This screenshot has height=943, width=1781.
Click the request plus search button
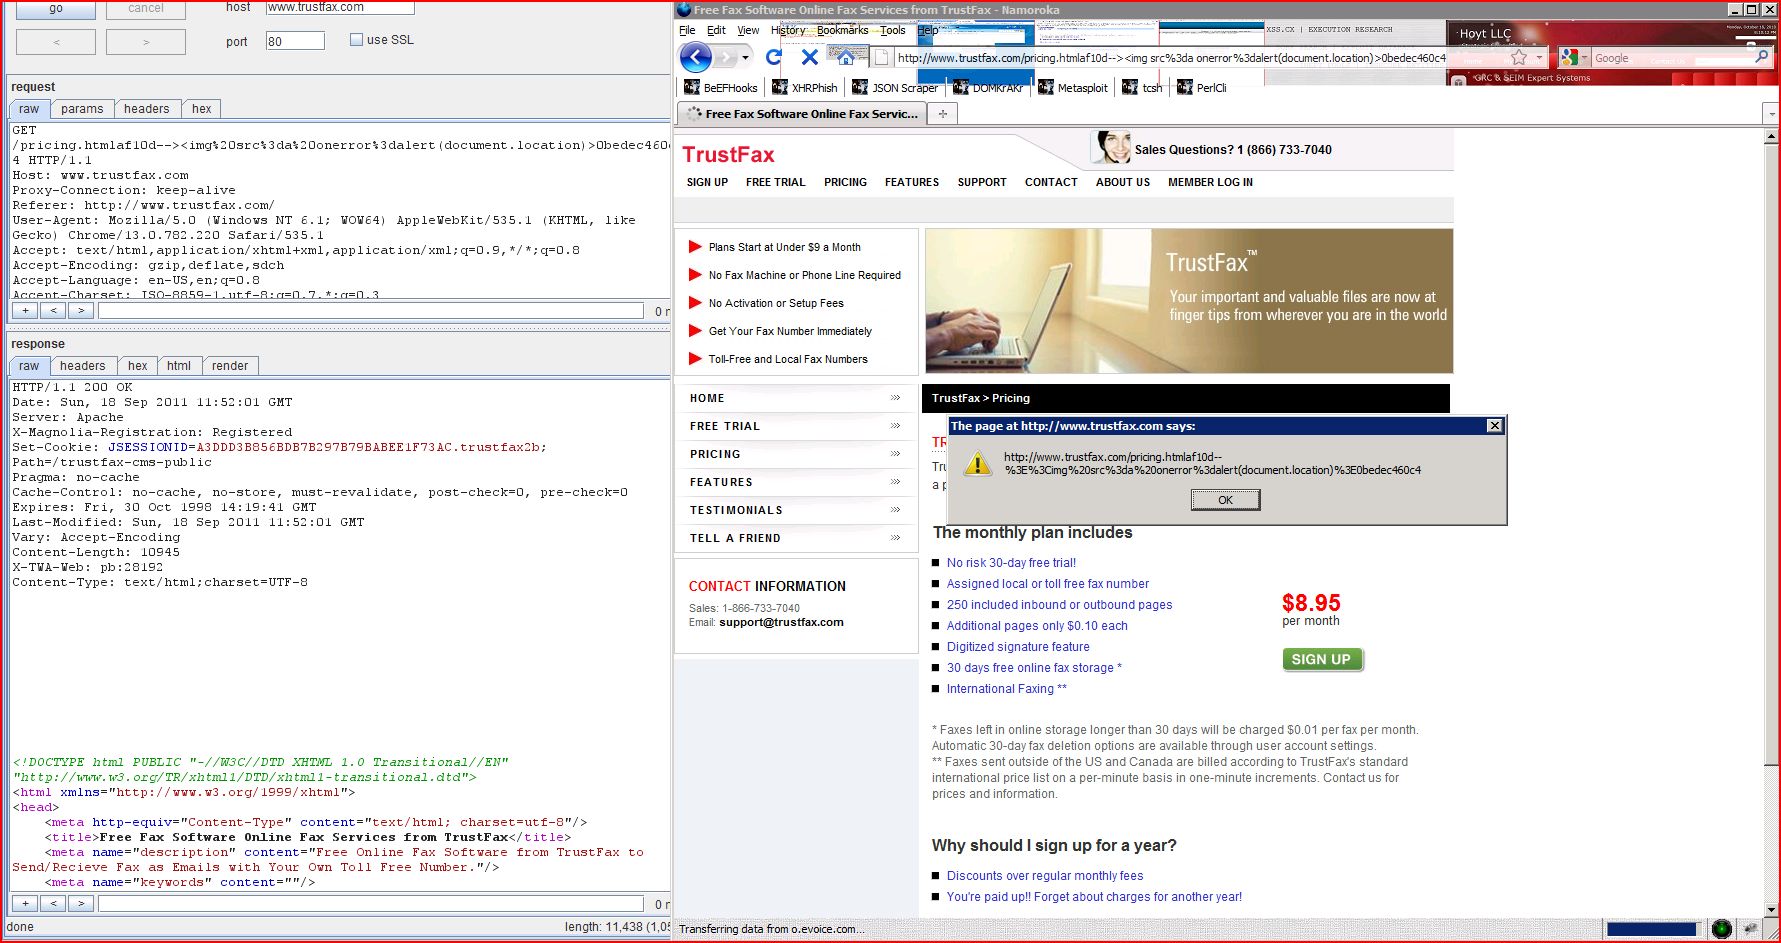click(25, 311)
